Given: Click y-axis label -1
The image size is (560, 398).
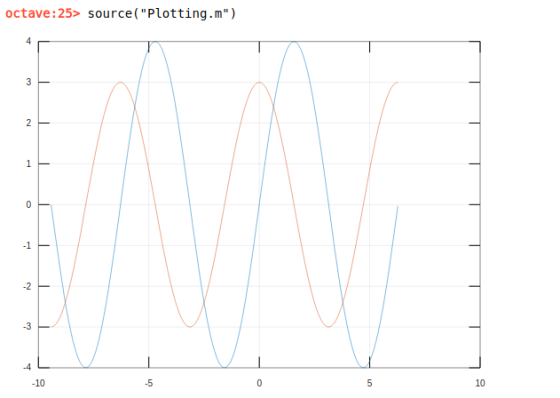Looking at the screenshot, I should (27, 245).
